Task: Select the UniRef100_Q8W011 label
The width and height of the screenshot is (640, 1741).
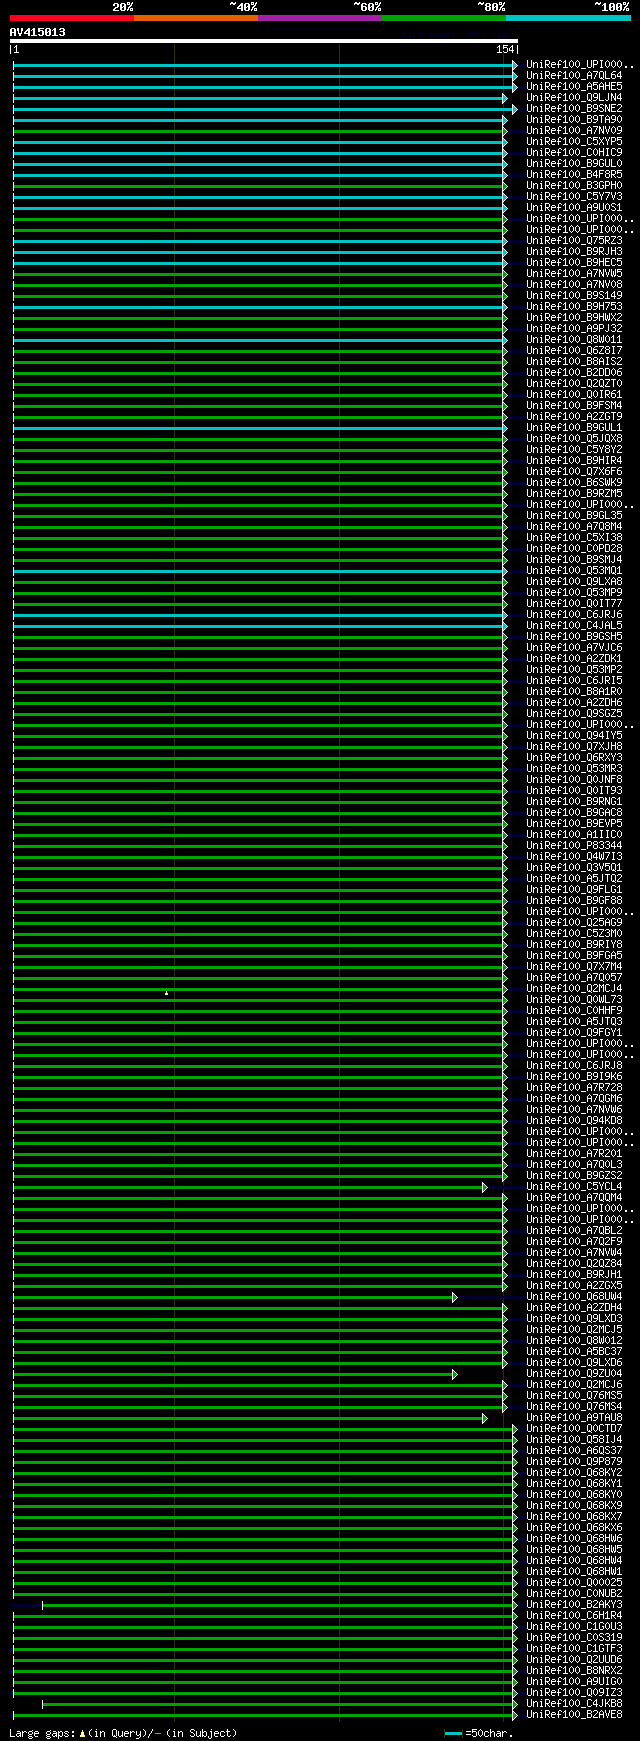Action: click(574, 340)
